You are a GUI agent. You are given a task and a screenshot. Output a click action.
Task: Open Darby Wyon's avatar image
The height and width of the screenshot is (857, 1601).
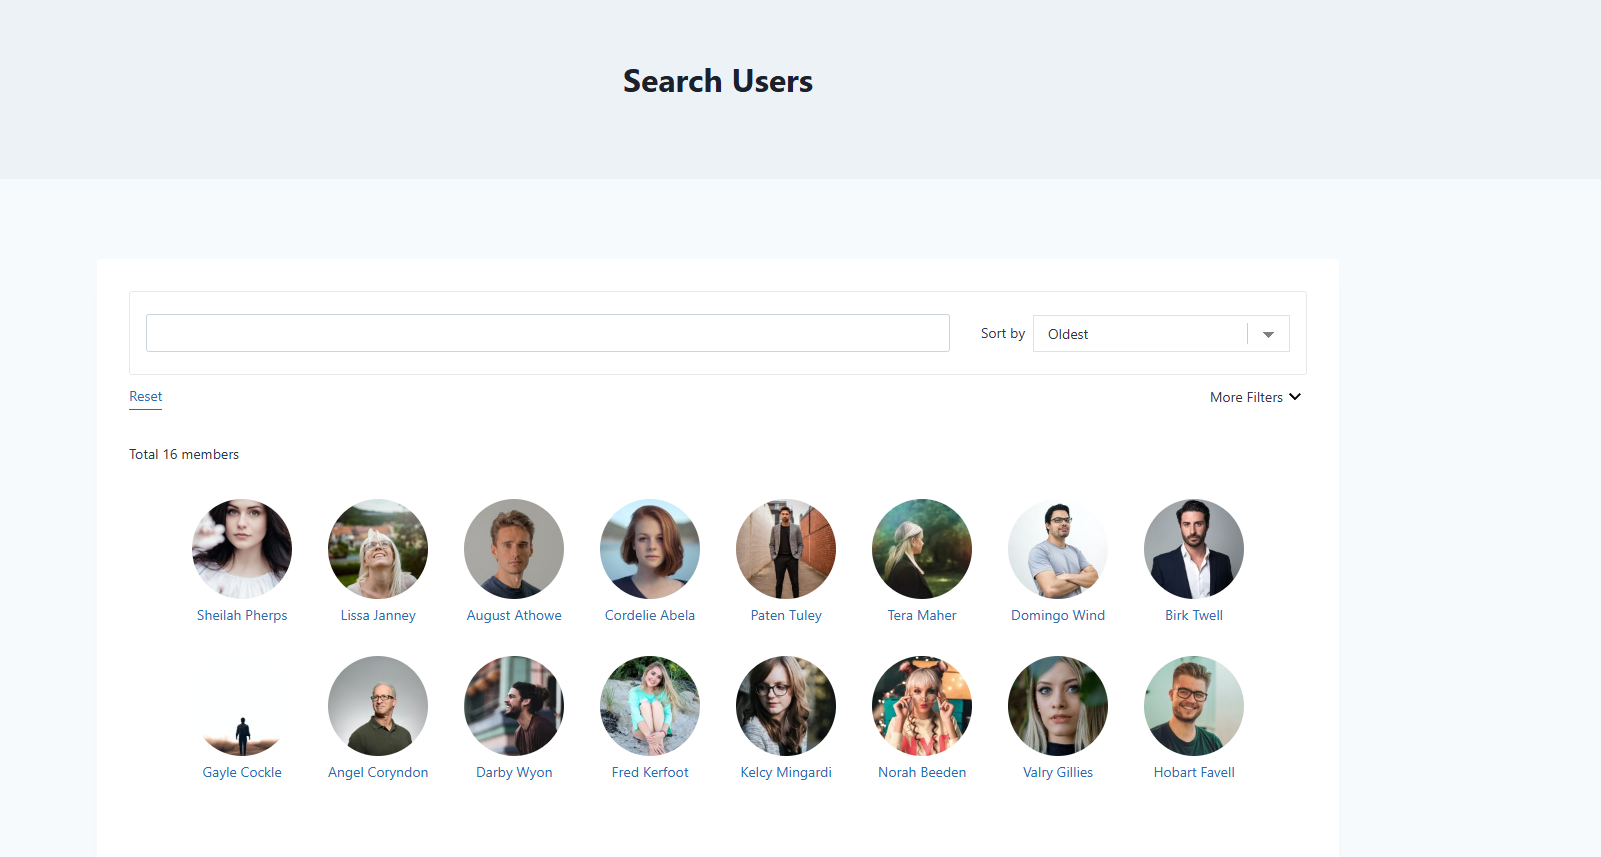coord(514,706)
